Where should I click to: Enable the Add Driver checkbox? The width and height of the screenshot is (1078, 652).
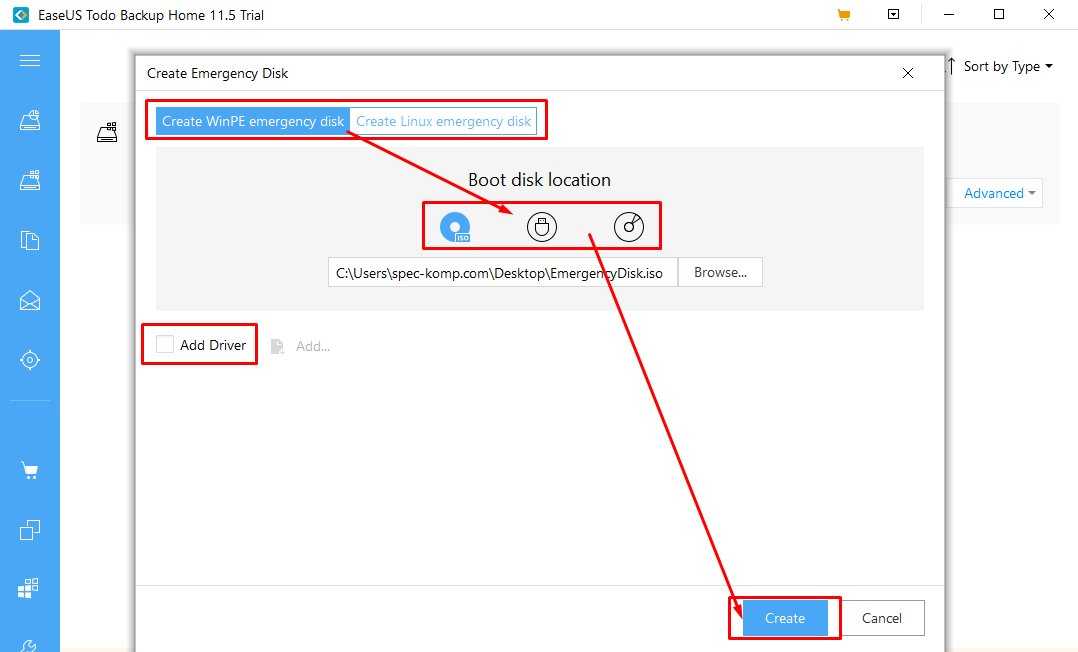pyautogui.click(x=165, y=345)
